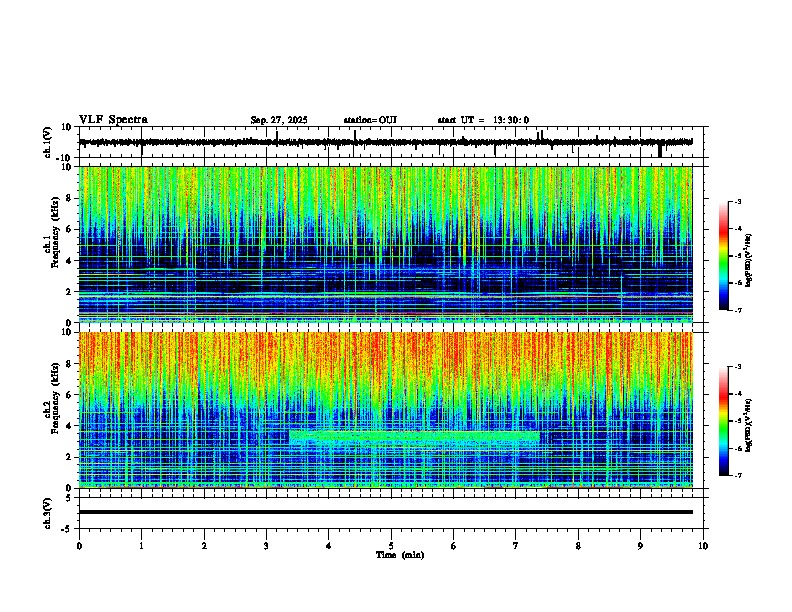Click the ch.1 spectrogram color scale bar
The width and height of the screenshot is (792, 612).
pos(724,256)
